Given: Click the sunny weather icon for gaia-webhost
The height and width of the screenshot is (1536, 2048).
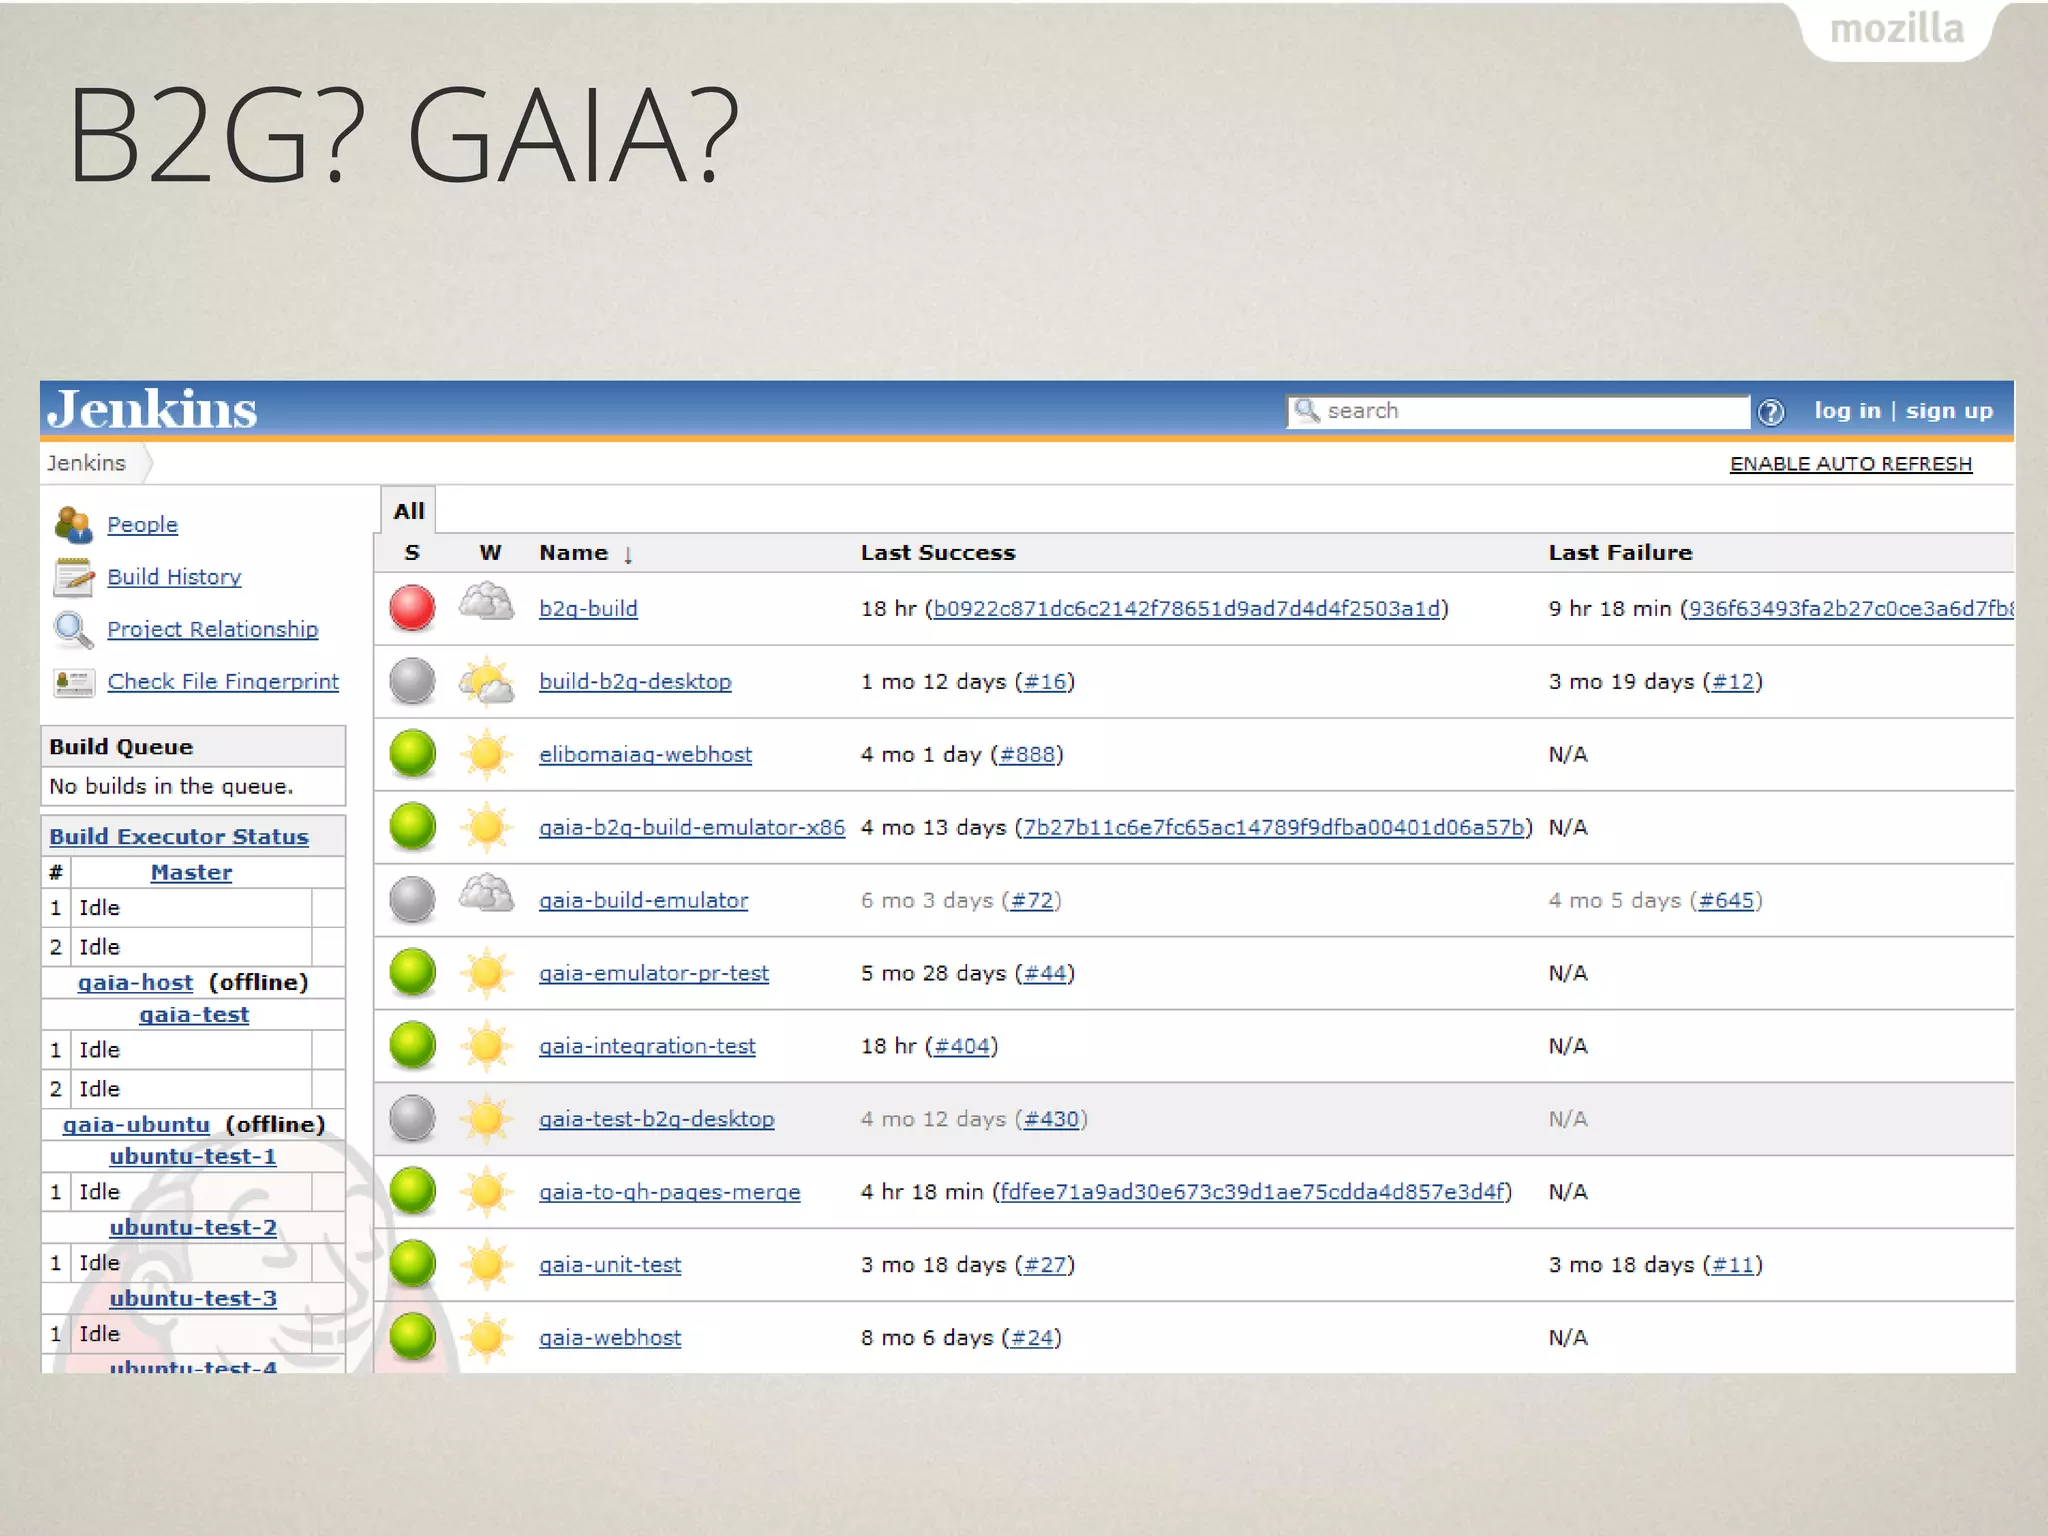Looking at the screenshot, I should tap(486, 1338).
